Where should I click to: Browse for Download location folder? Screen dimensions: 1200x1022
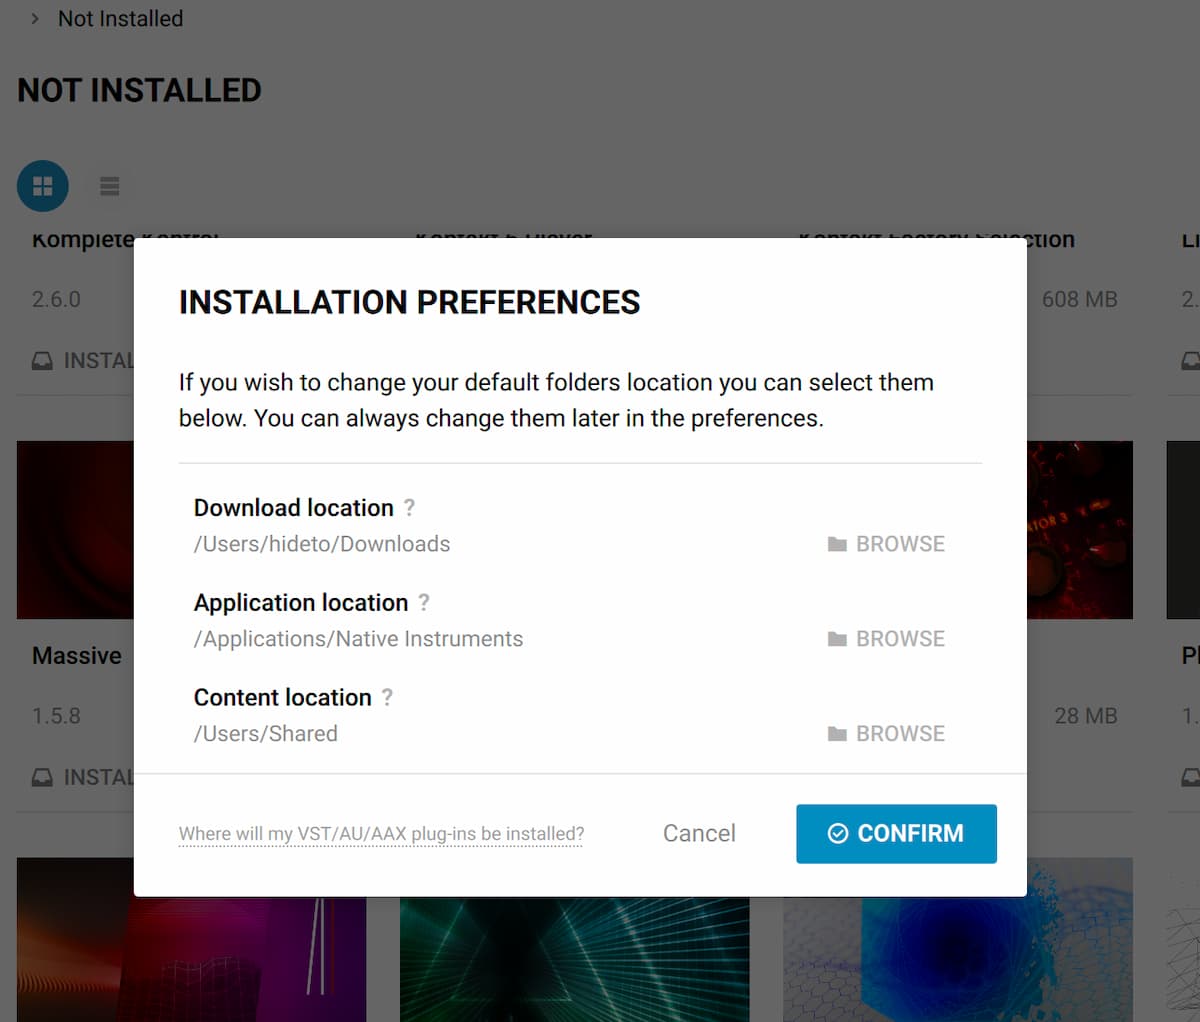[886, 544]
